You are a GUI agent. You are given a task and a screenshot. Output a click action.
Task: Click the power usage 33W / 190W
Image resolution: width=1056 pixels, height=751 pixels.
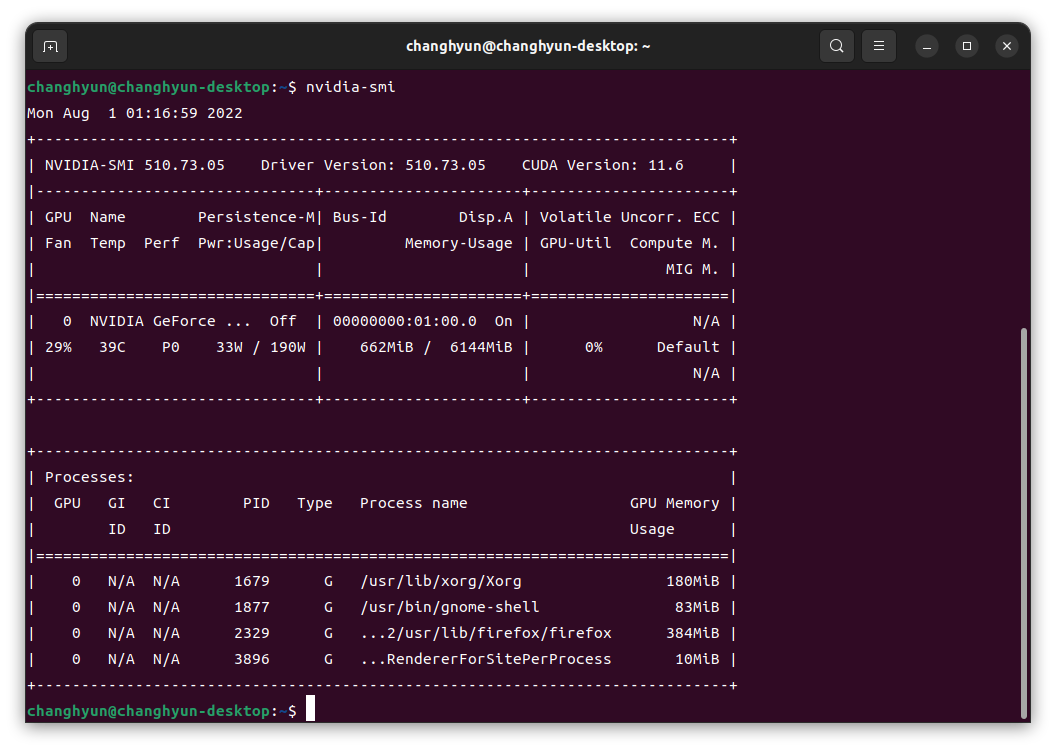click(261, 348)
